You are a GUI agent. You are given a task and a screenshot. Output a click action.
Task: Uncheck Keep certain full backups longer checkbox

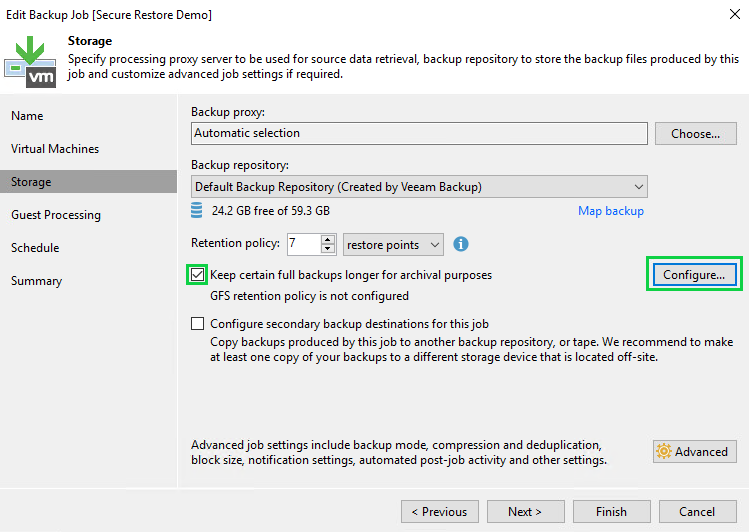[x=198, y=275]
